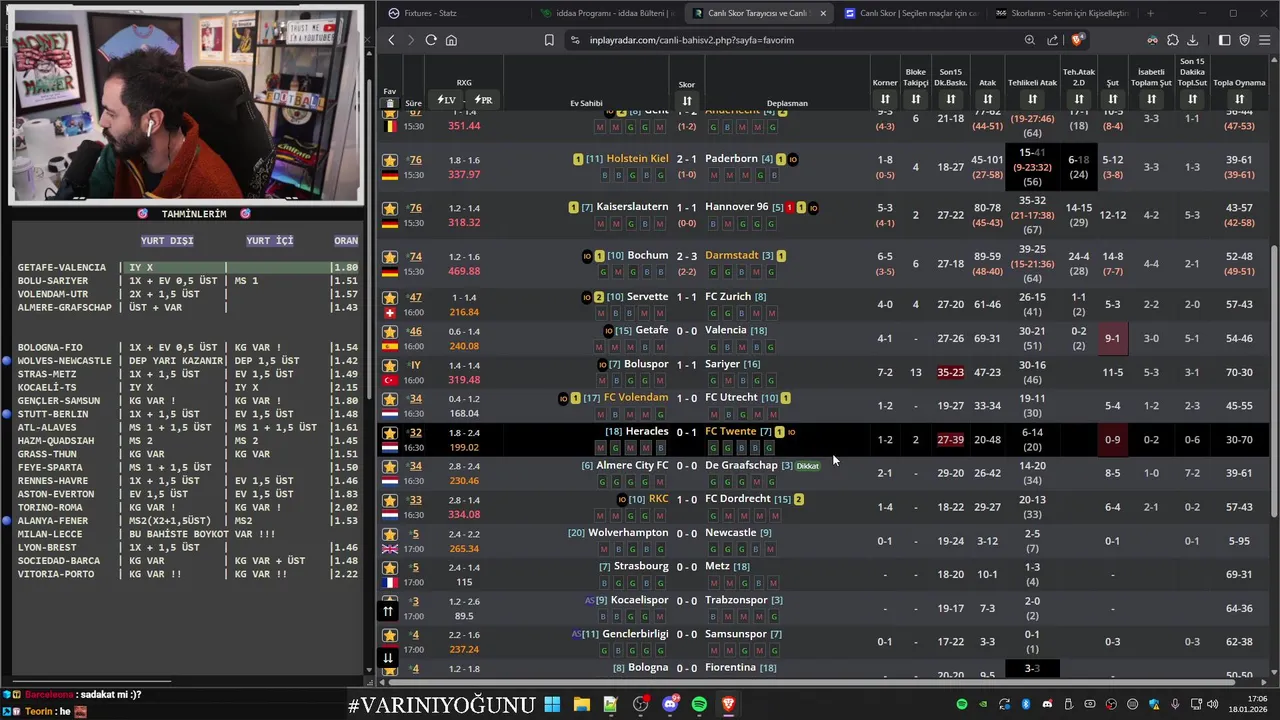Open Brave Shields lion icon
Viewport: 1280px width, 720px height.
[1077, 40]
